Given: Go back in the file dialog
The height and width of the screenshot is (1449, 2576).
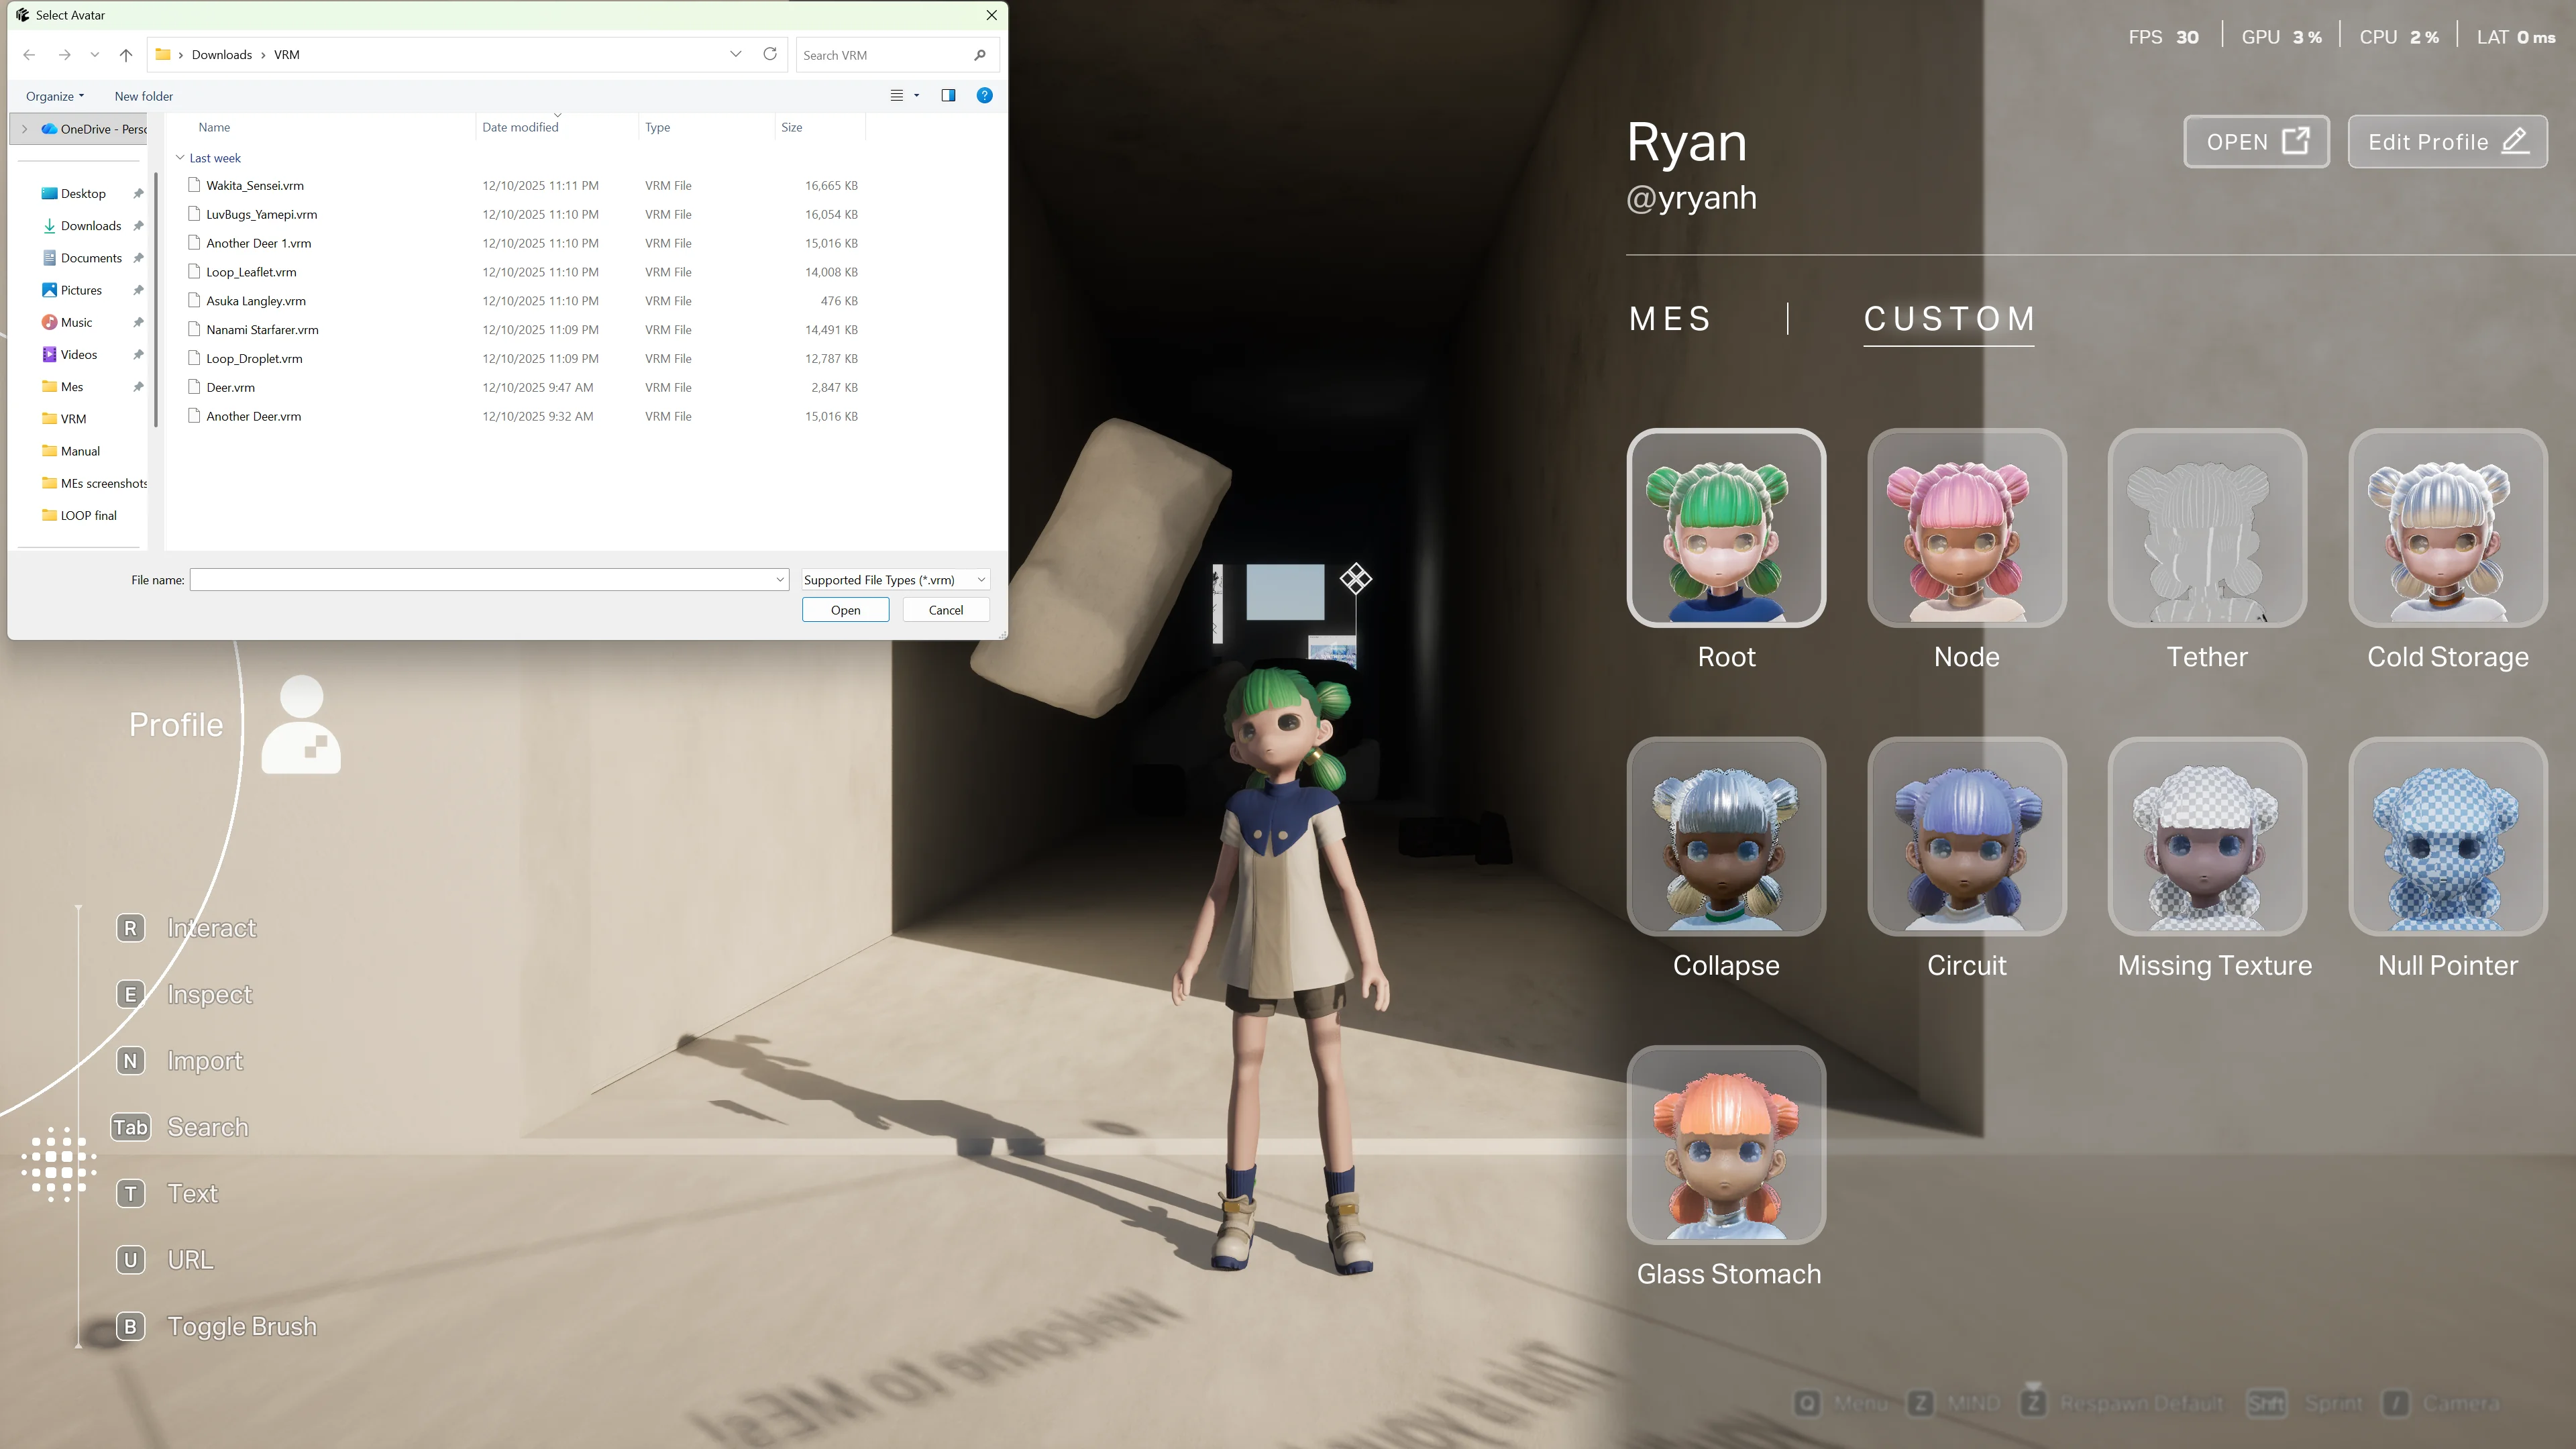Looking at the screenshot, I should (x=29, y=55).
